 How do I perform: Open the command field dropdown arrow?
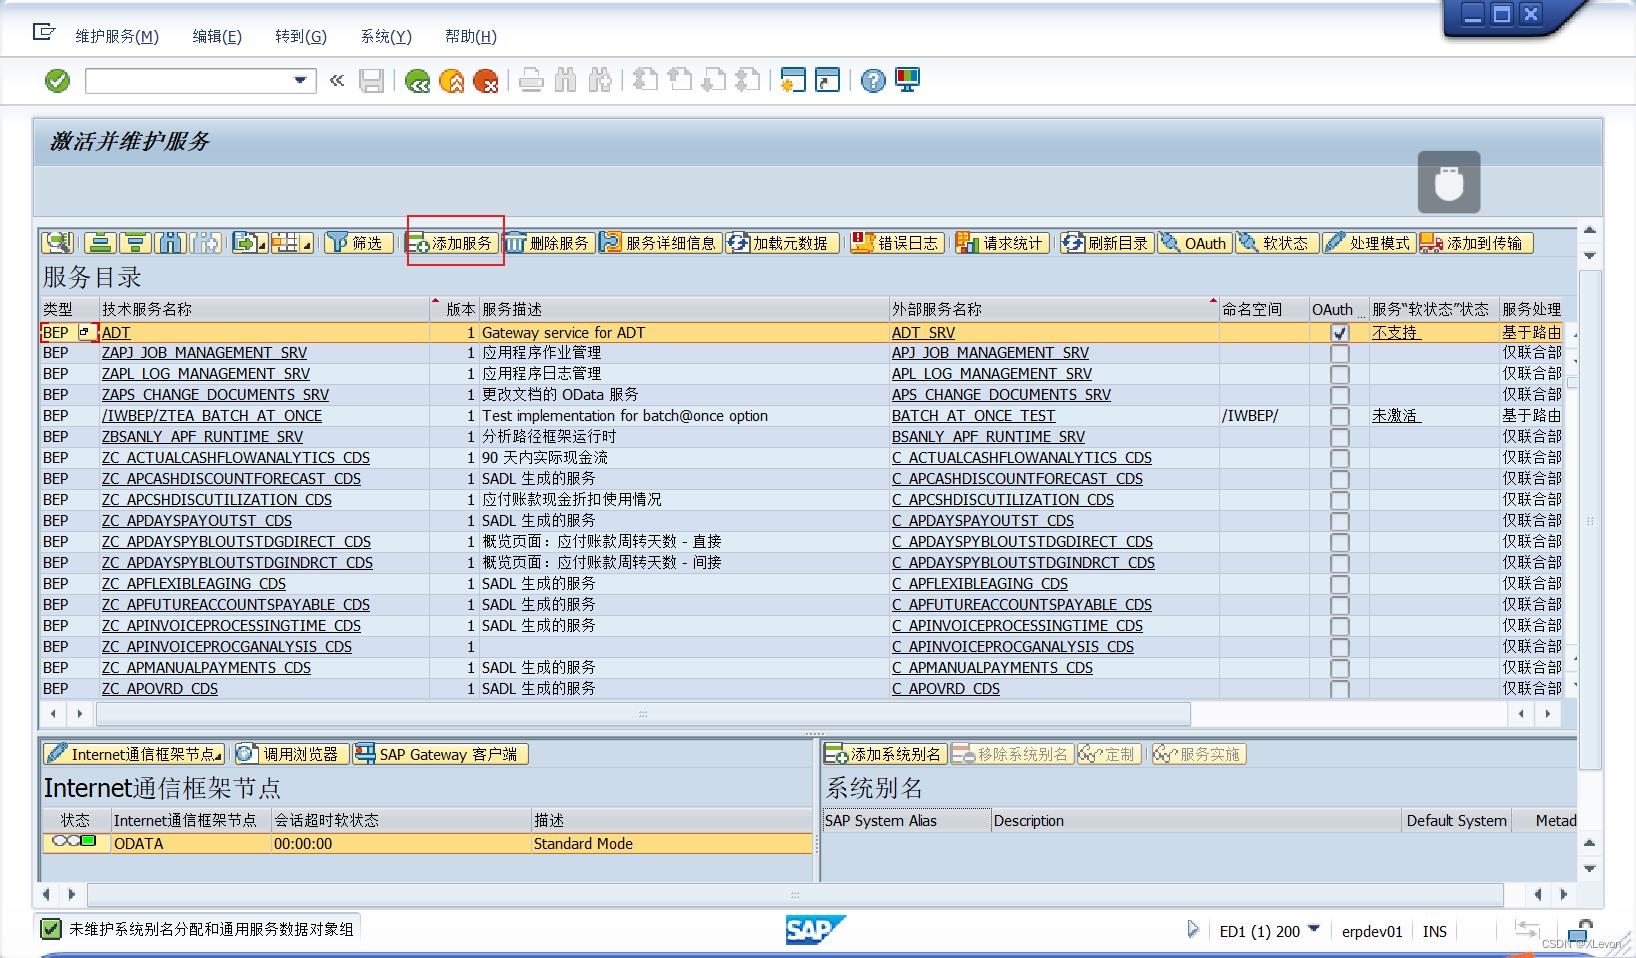pos(300,81)
